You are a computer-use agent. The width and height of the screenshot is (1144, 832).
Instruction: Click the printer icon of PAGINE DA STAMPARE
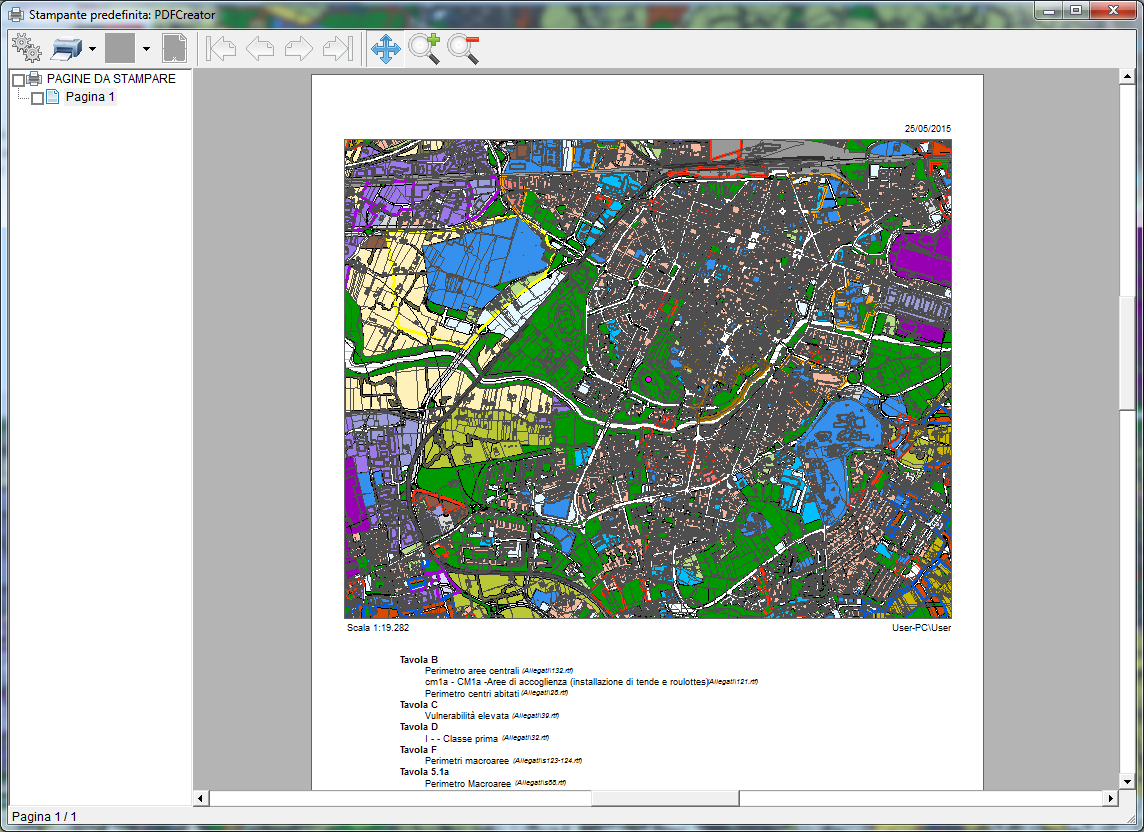coord(34,79)
